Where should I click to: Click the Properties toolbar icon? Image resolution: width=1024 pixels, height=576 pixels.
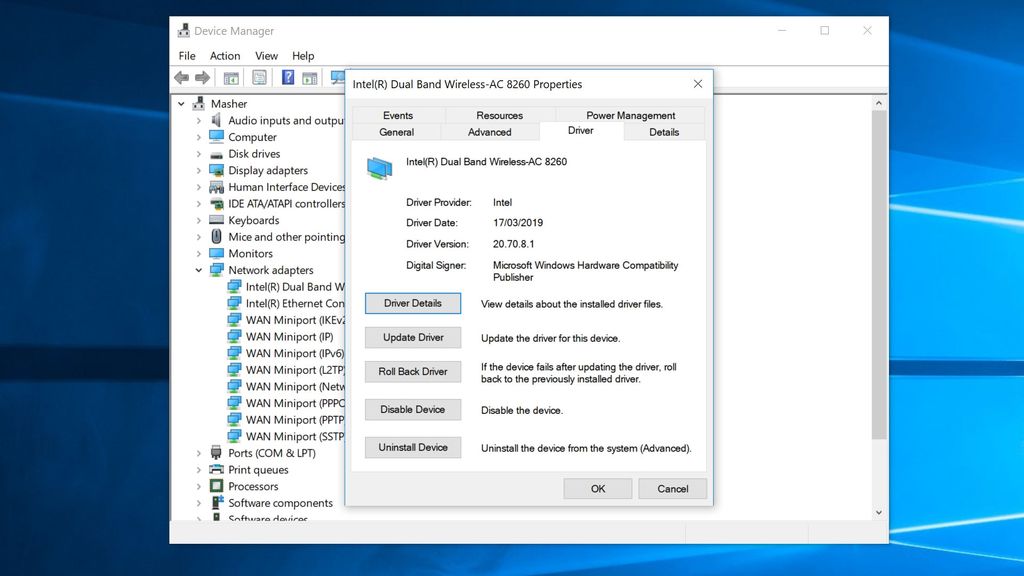pos(260,77)
